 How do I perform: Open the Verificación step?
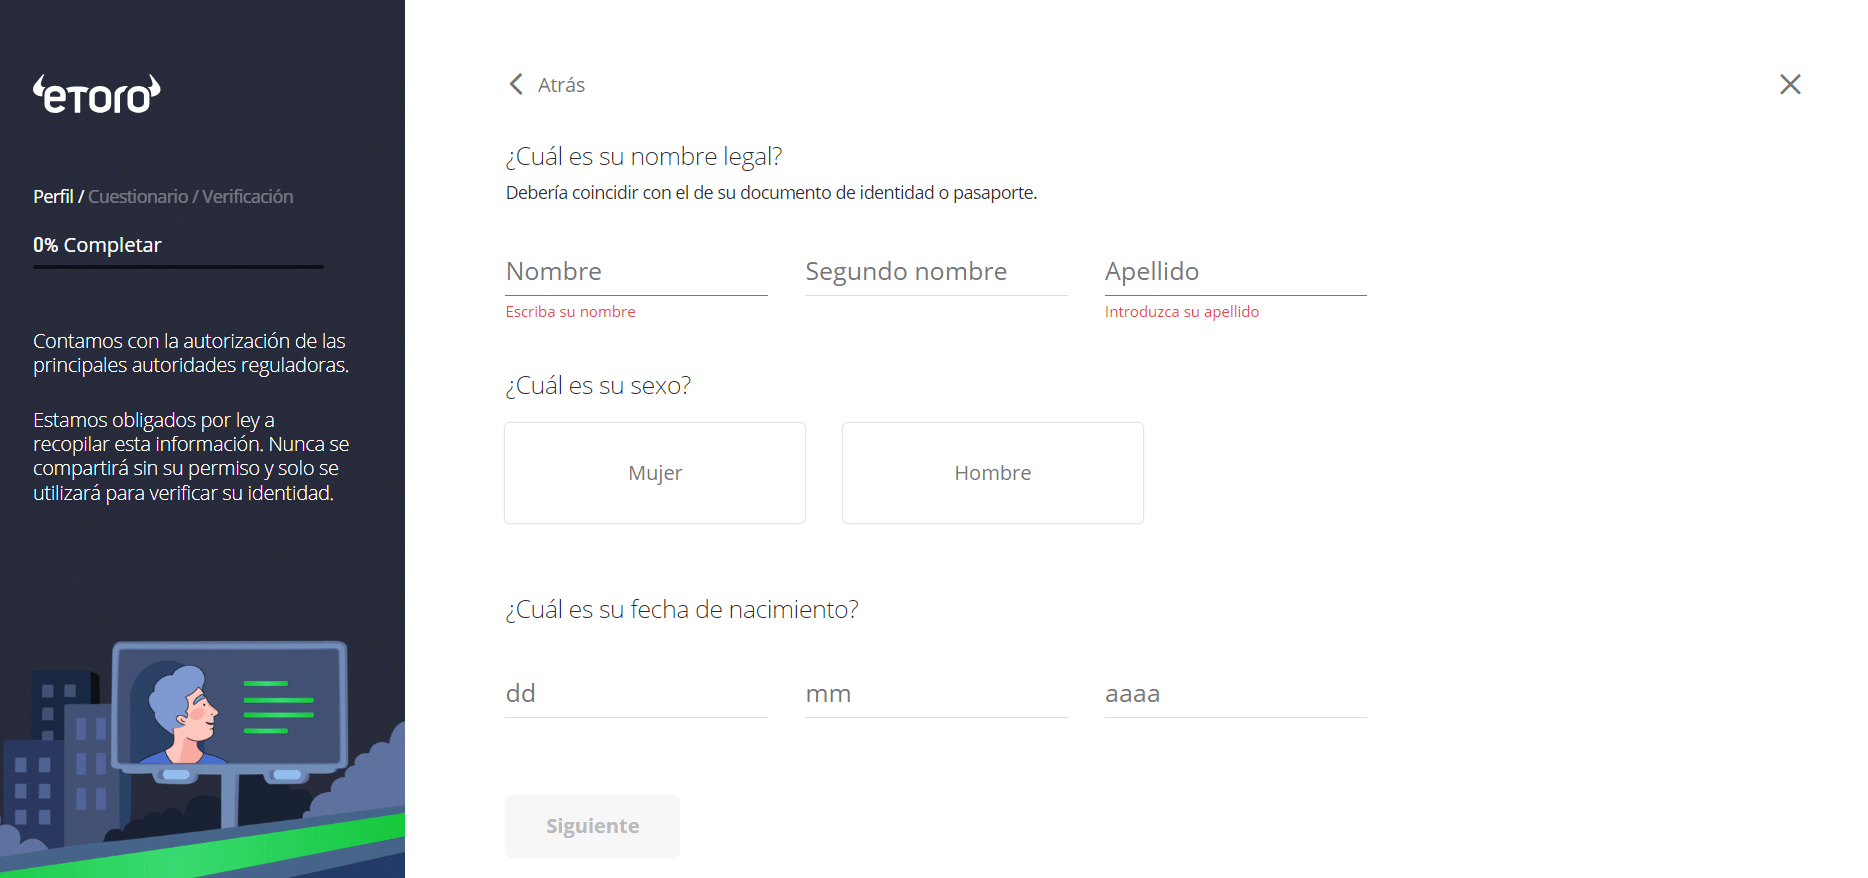(248, 197)
